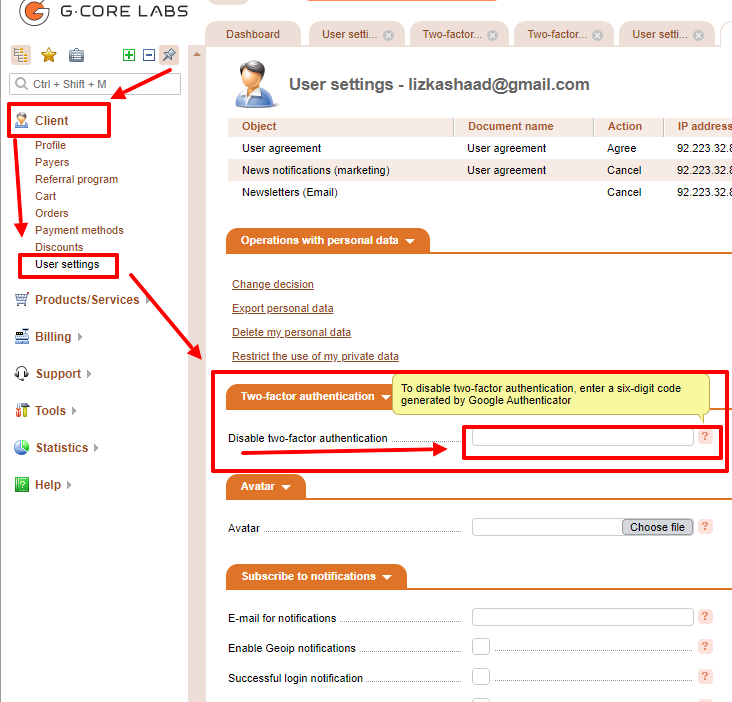The width and height of the screenshot is (732, 702).
Task: Click Restrict the use of my private data
Action: 315,356
